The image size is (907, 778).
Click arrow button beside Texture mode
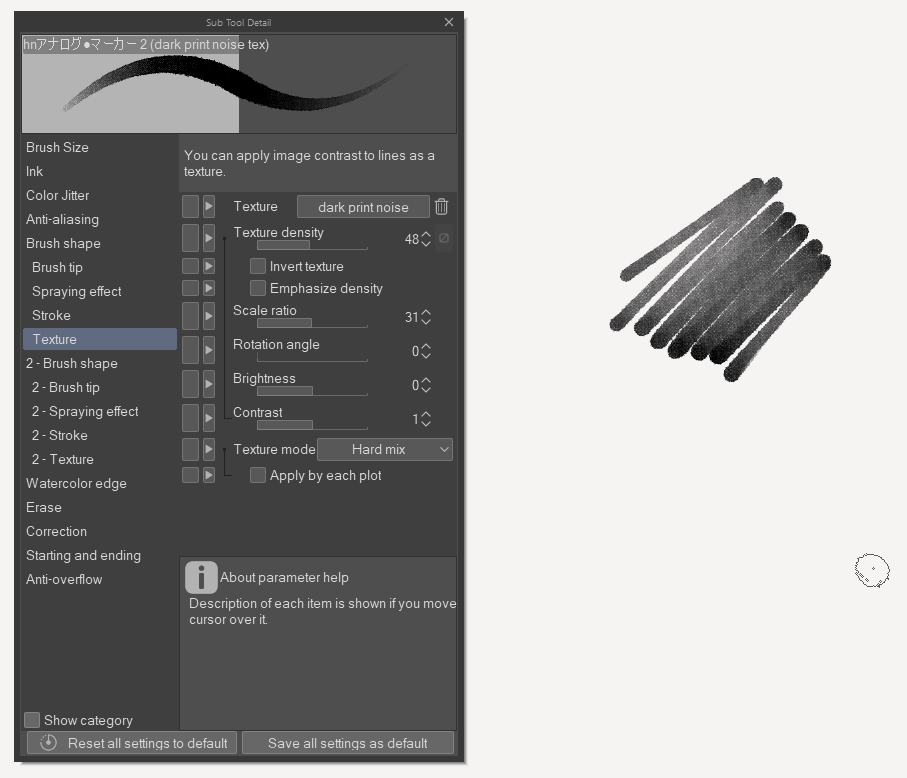pos(209,449)
